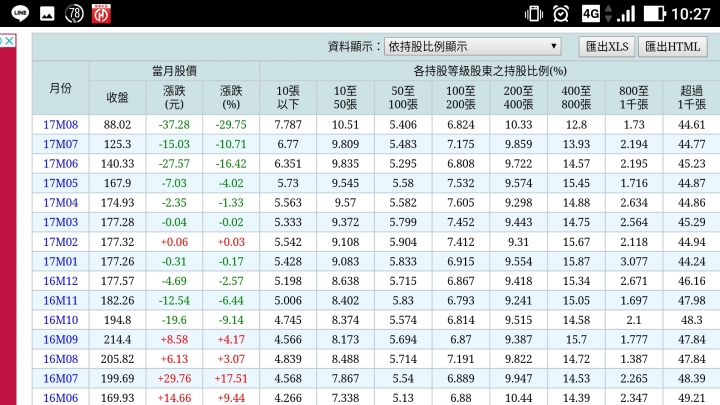Open the 16M08 month link
720x405 pixels.
click(x=61, y=359)
